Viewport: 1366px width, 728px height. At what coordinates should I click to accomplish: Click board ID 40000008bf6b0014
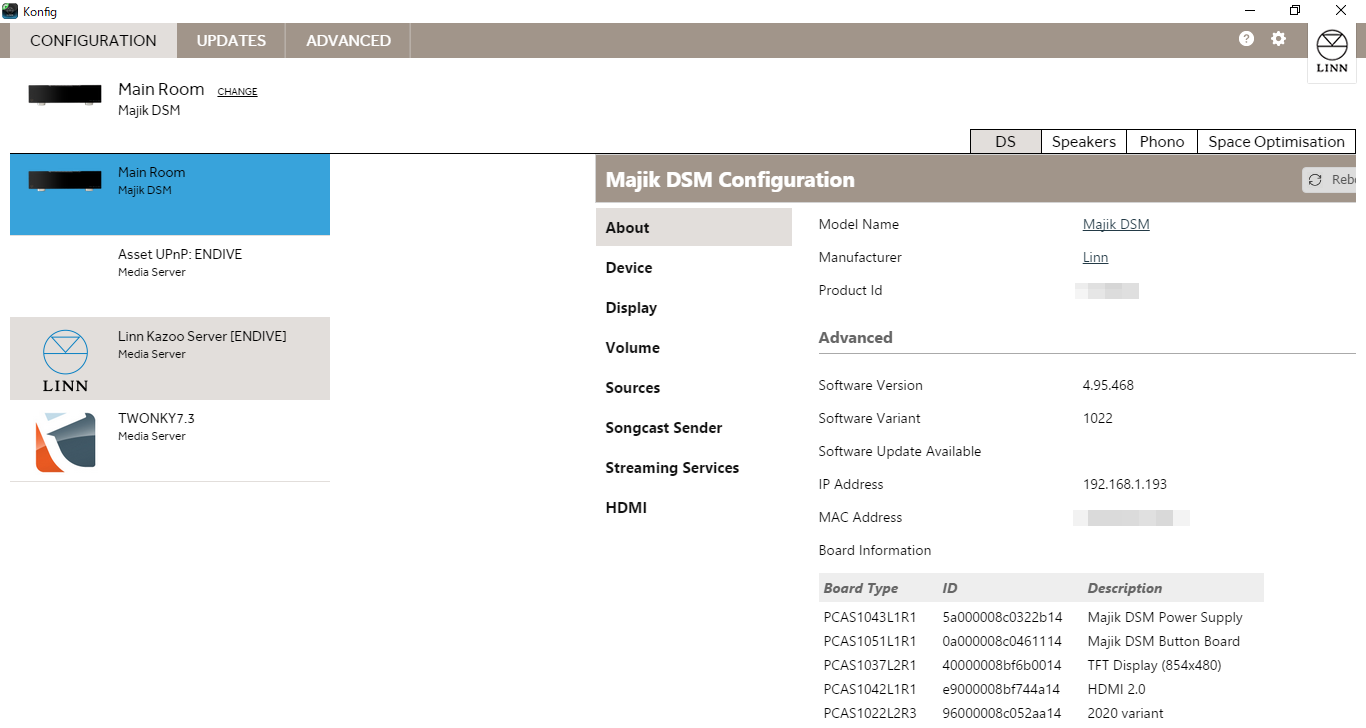pyautogui.click(x=1002, y=665)
